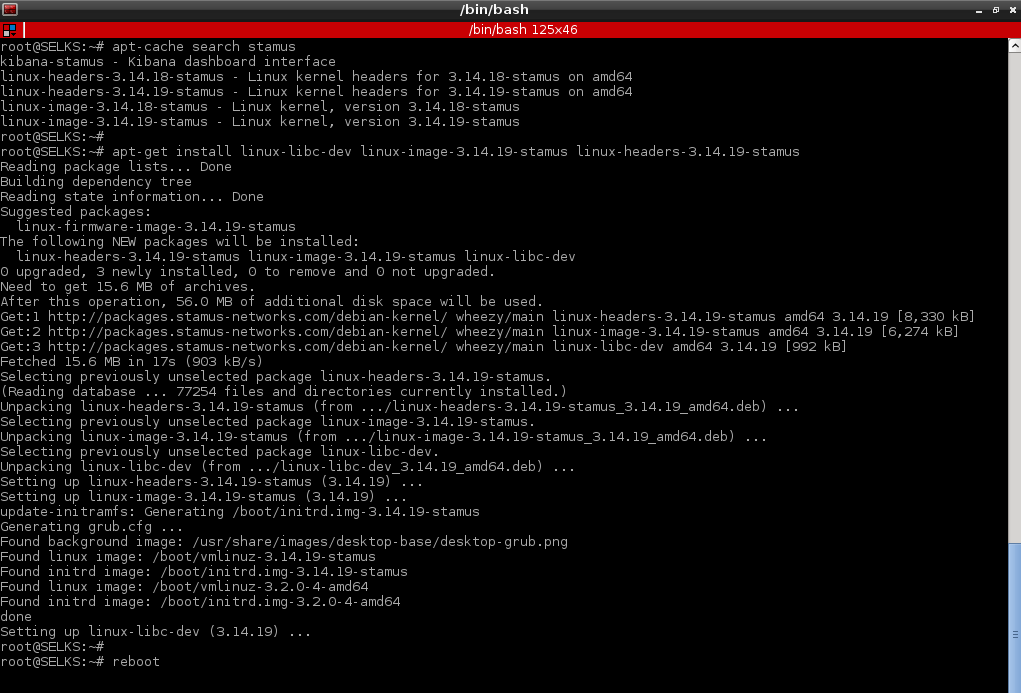Image resolution: width=1021 pixels, height=693 pixels.
Task: Click the 'Unpacking linux-headers-3.14.19-stamus' line
Action: tap(399, 406)
